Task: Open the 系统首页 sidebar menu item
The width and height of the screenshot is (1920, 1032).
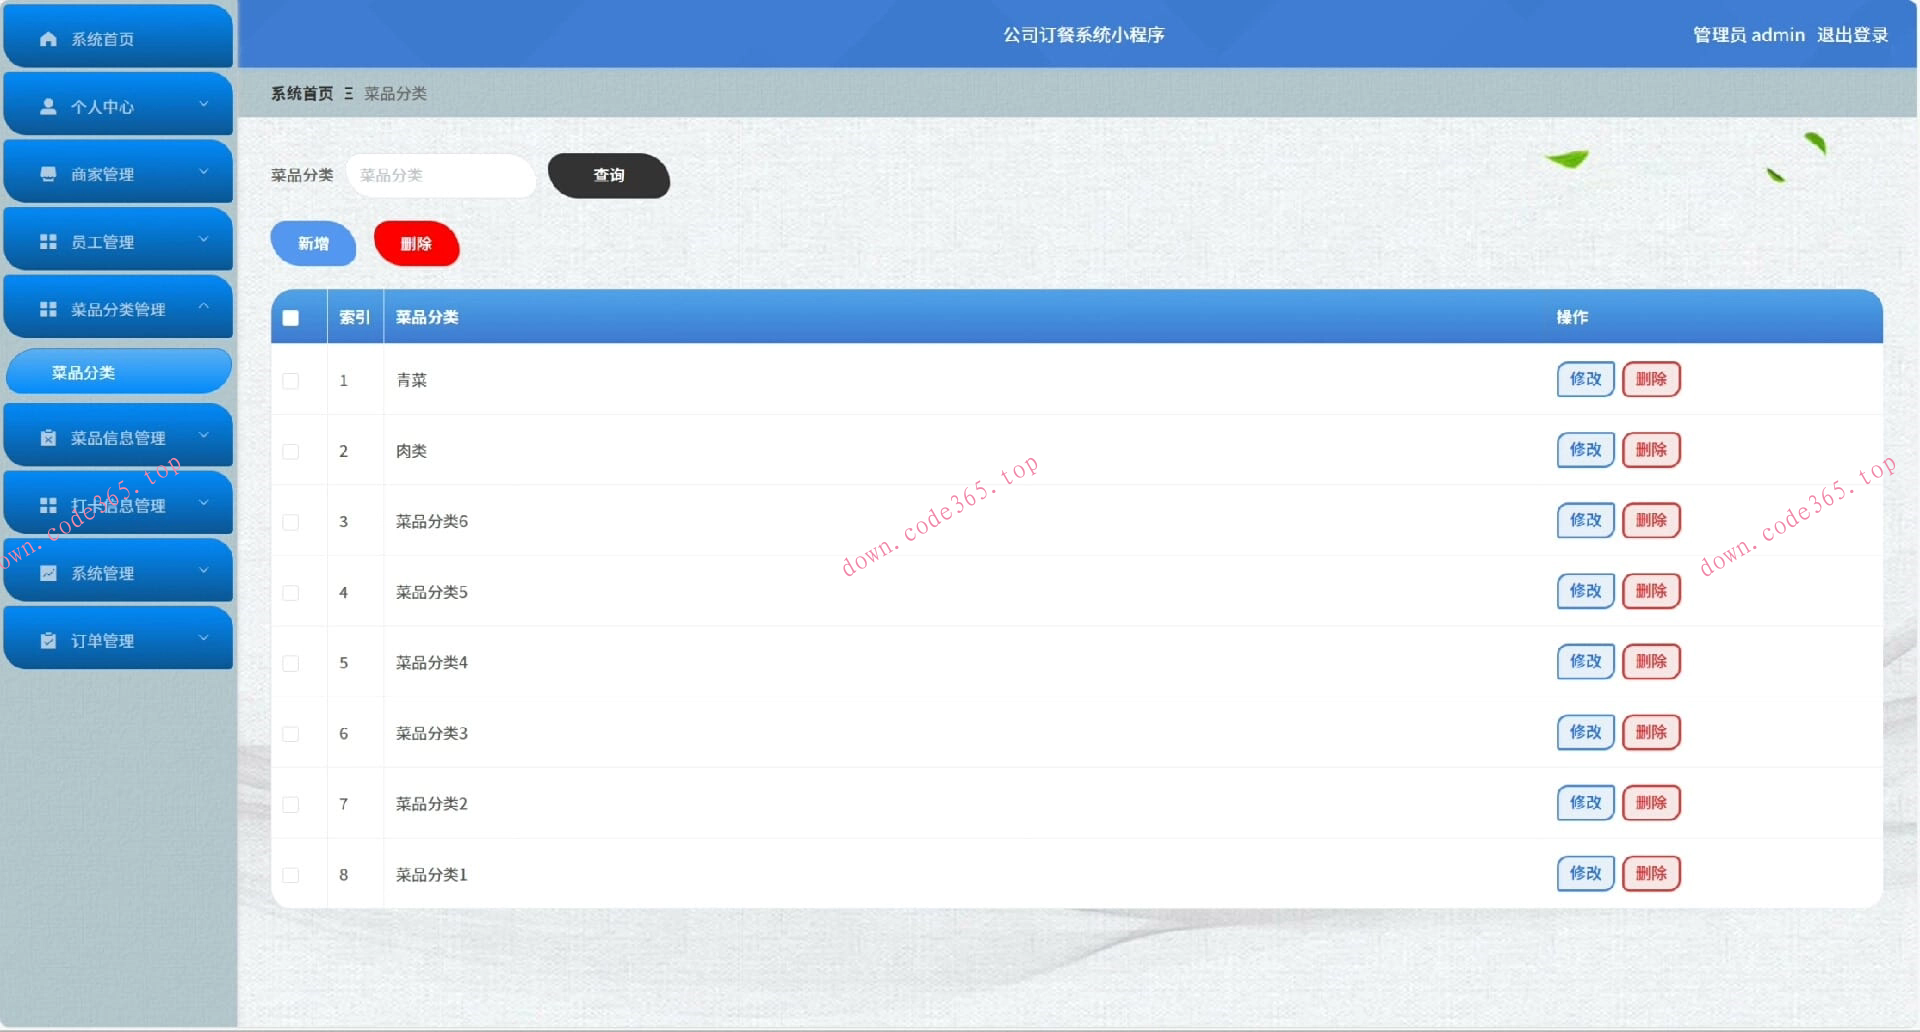Action: pos(118,38)
